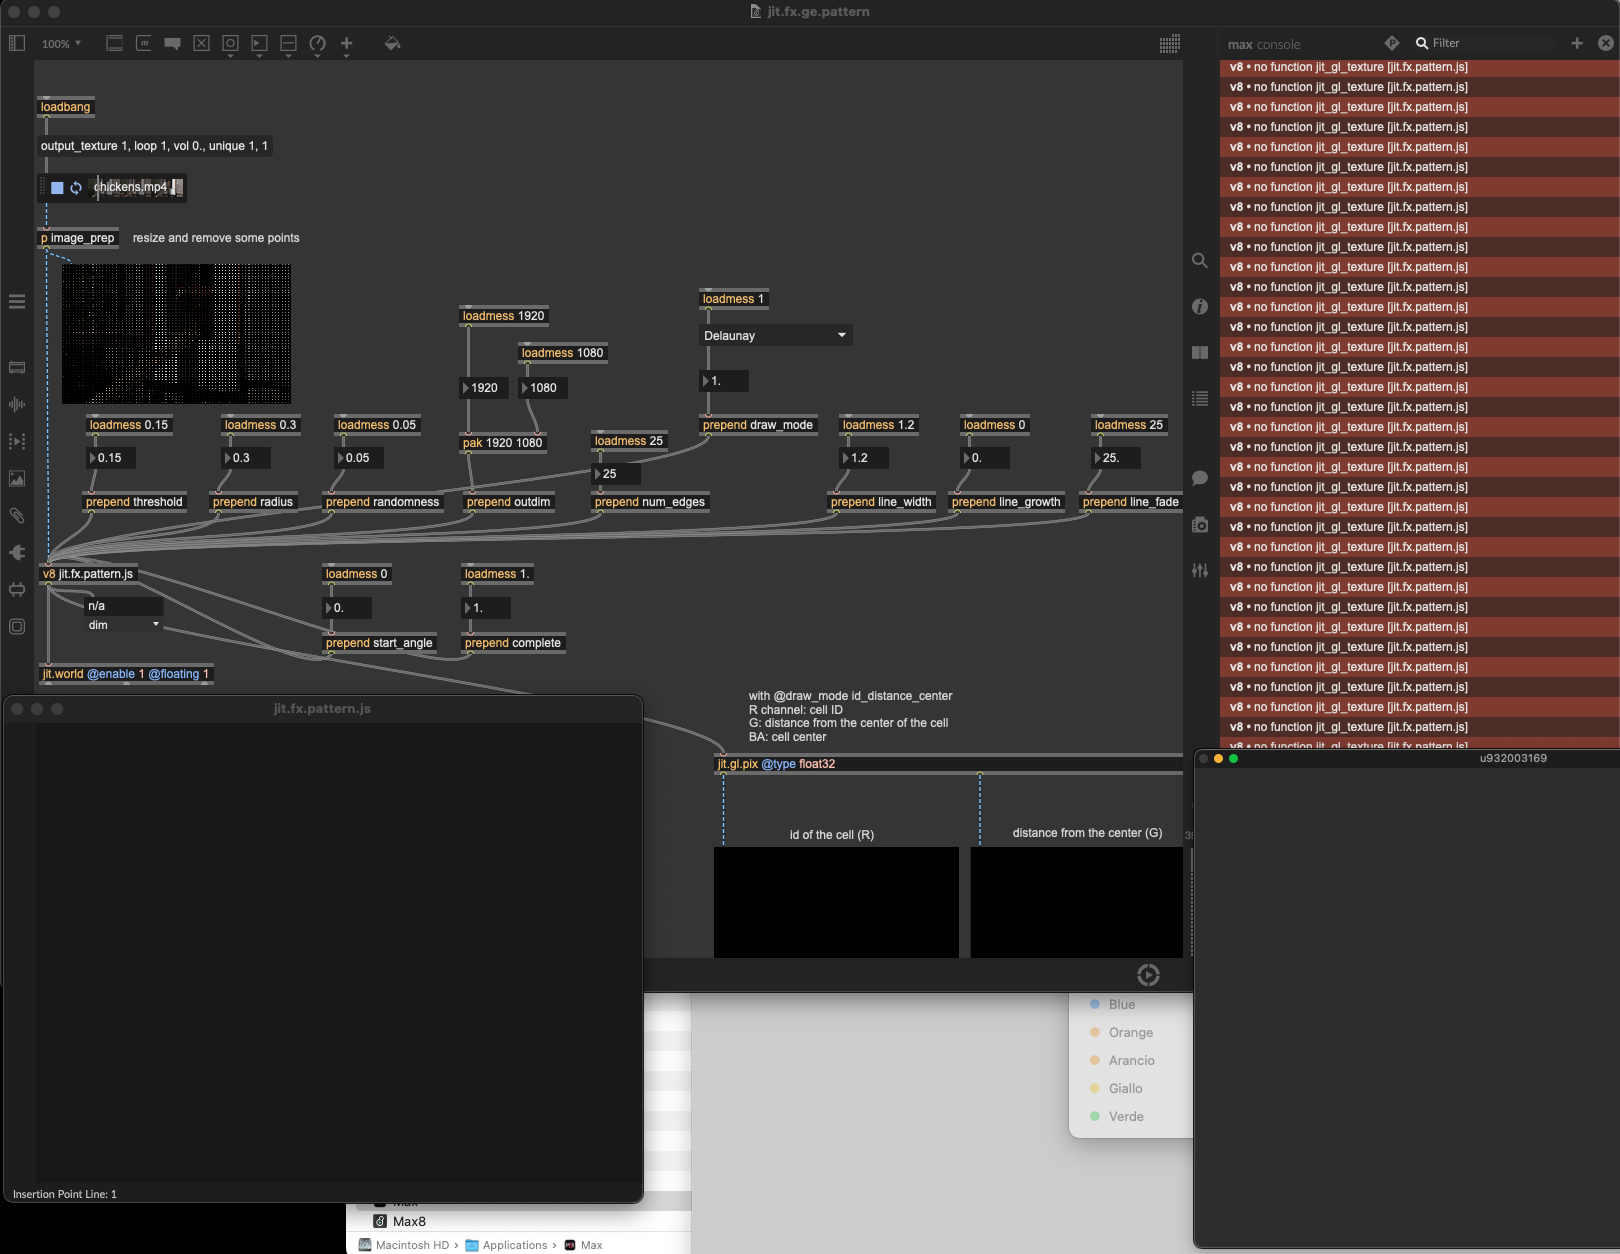Click the grid icon in toolbar
The width and height of the screenshot is (1620, 1254).
[1169, 44]
